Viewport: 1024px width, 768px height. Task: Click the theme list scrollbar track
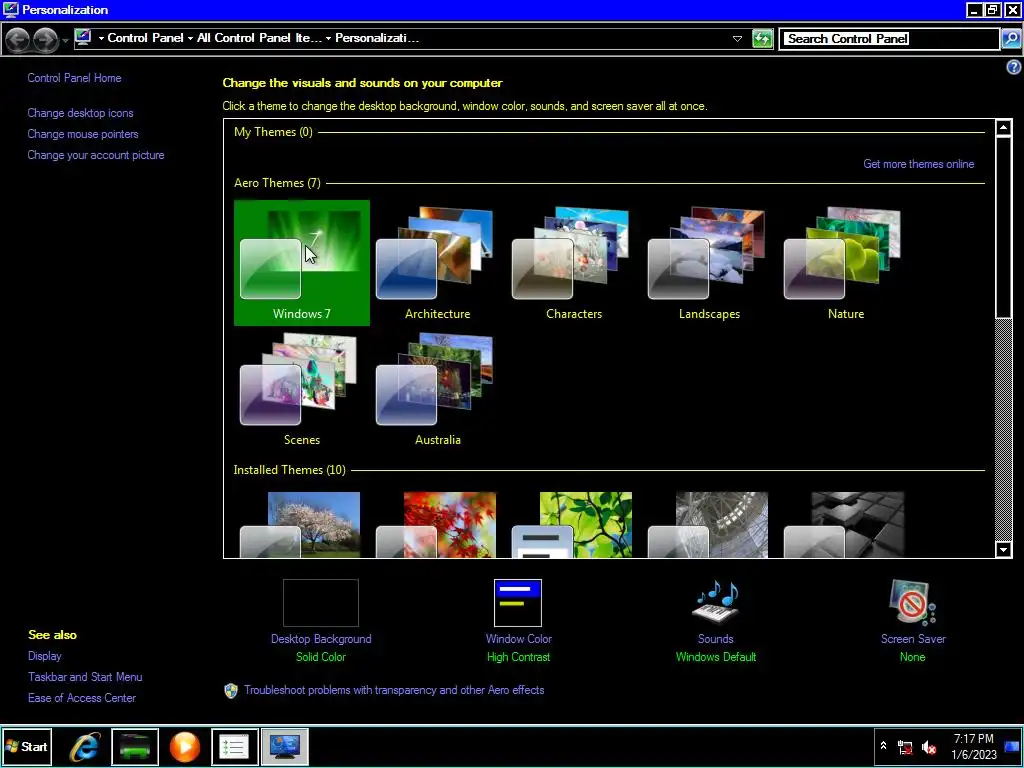pyautogui.click(x=1004, y=430)
